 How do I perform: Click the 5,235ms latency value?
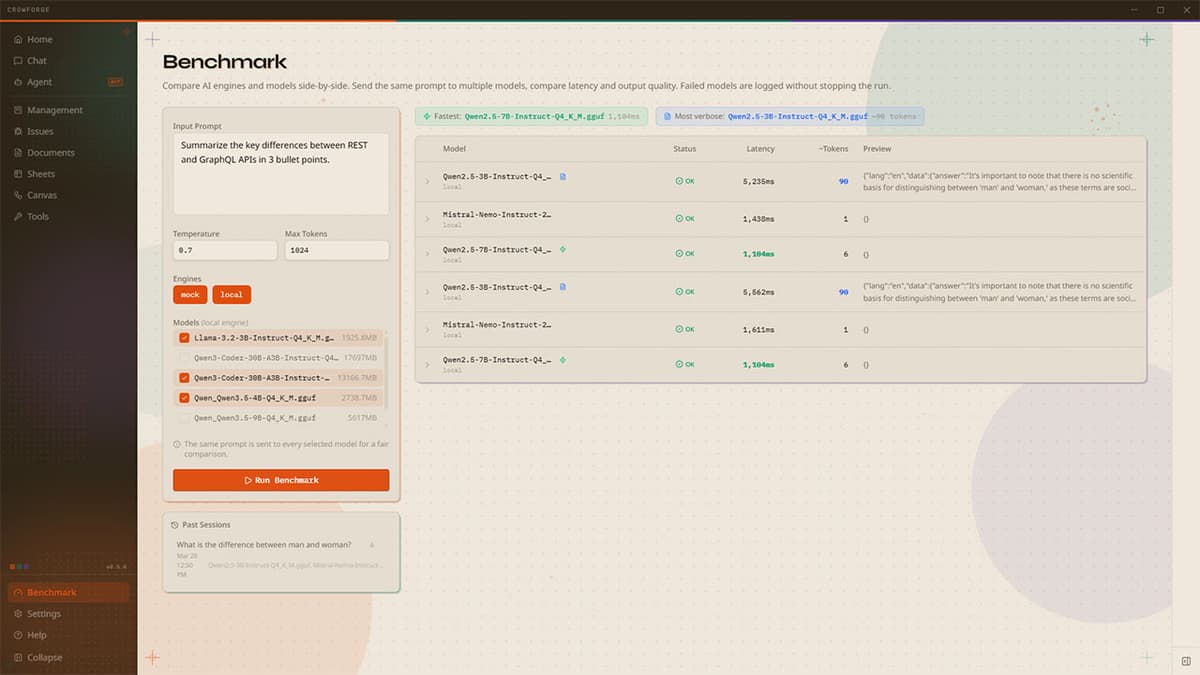coord(758,182)
